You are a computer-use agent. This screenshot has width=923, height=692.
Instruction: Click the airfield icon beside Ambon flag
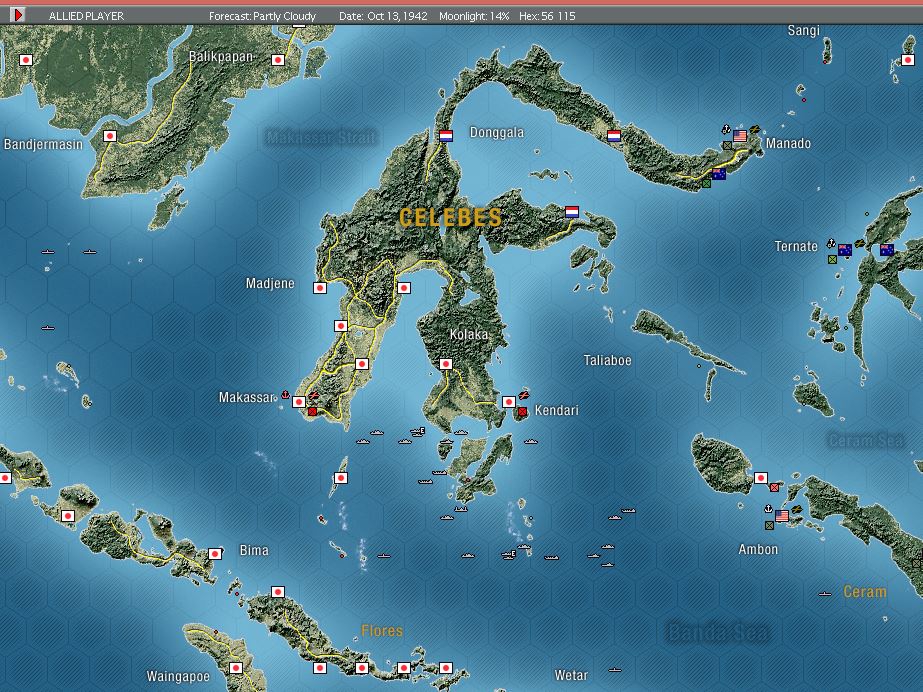[796, 510]
